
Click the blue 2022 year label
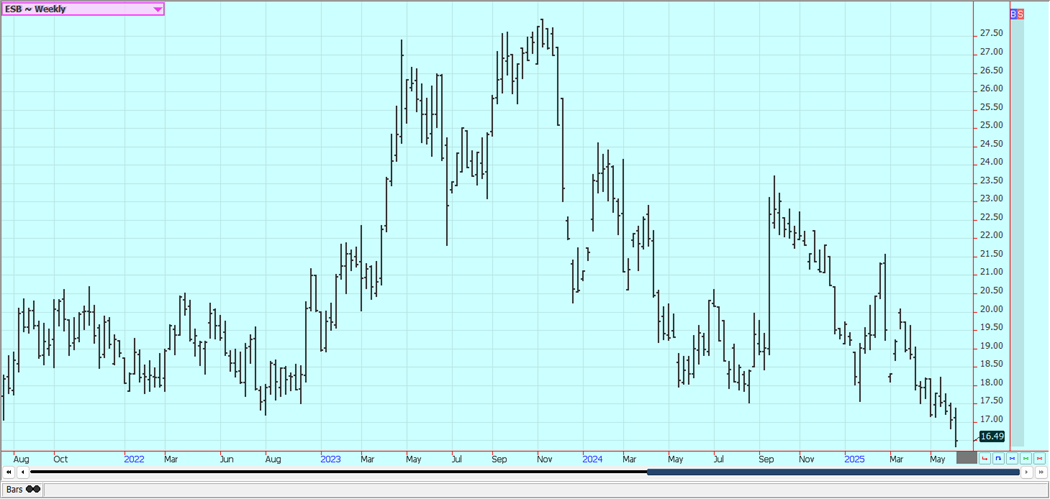(134, 459)
